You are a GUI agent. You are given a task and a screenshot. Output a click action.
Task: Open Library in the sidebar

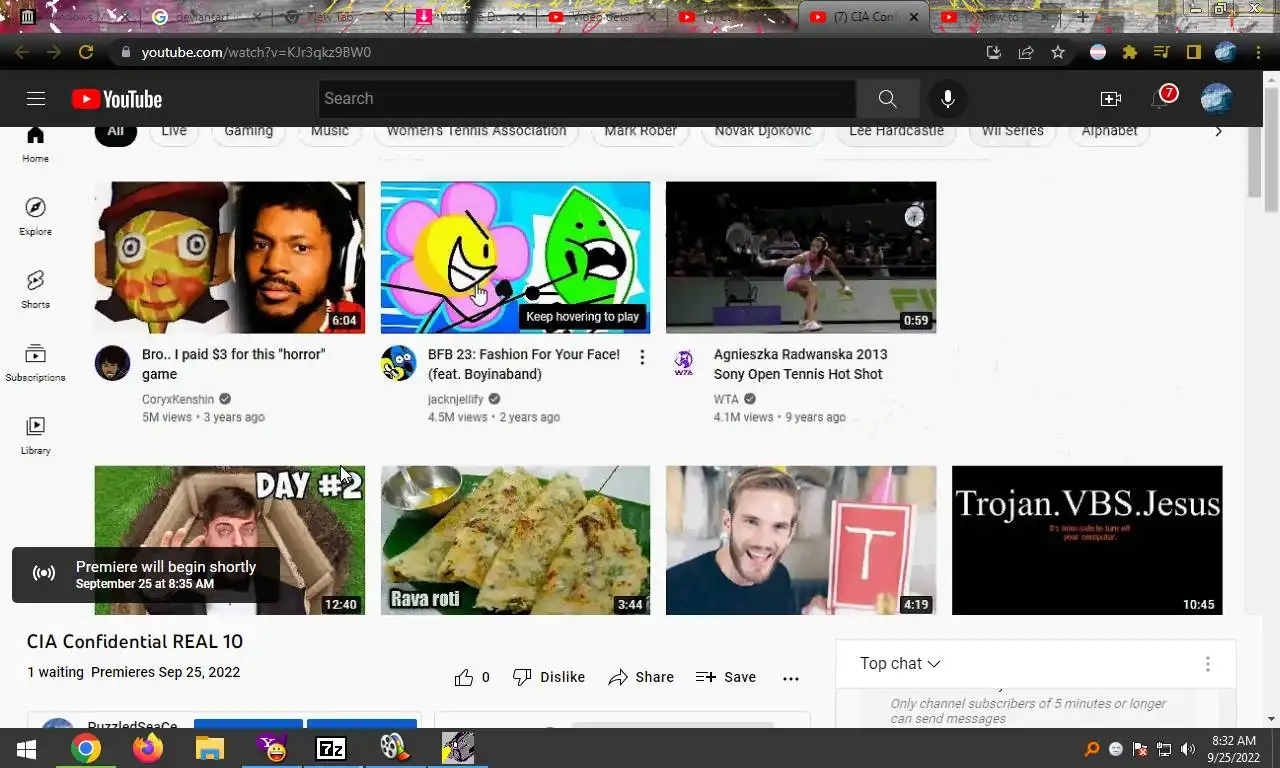coord(35,436)
